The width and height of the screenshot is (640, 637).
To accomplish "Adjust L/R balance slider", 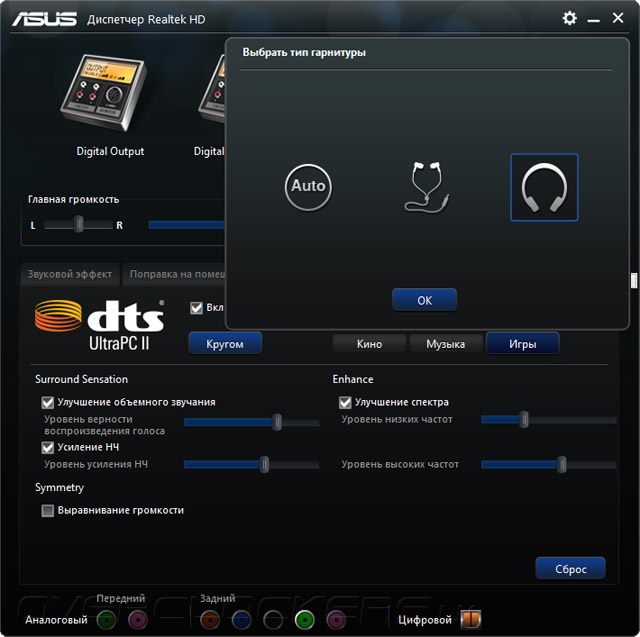I will (x=78, y=224).
